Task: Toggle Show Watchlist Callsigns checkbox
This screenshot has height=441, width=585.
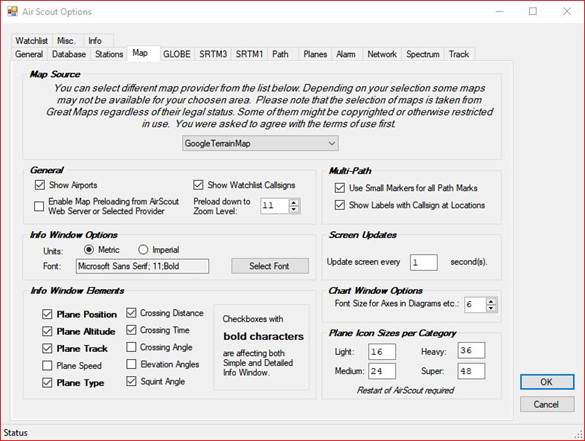Action: (198, 185)
